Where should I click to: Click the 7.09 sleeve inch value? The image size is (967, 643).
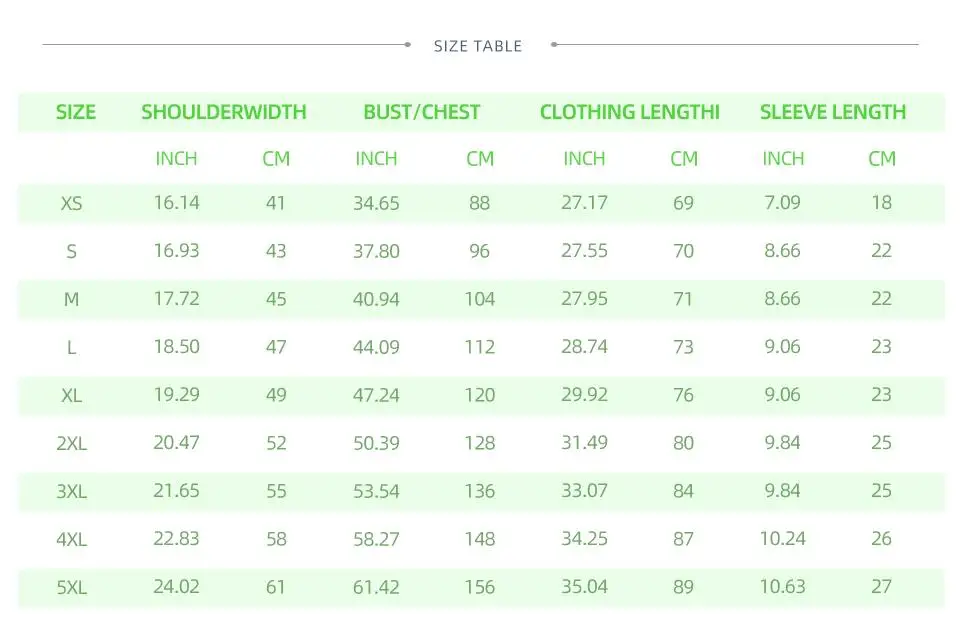point(783,203)
